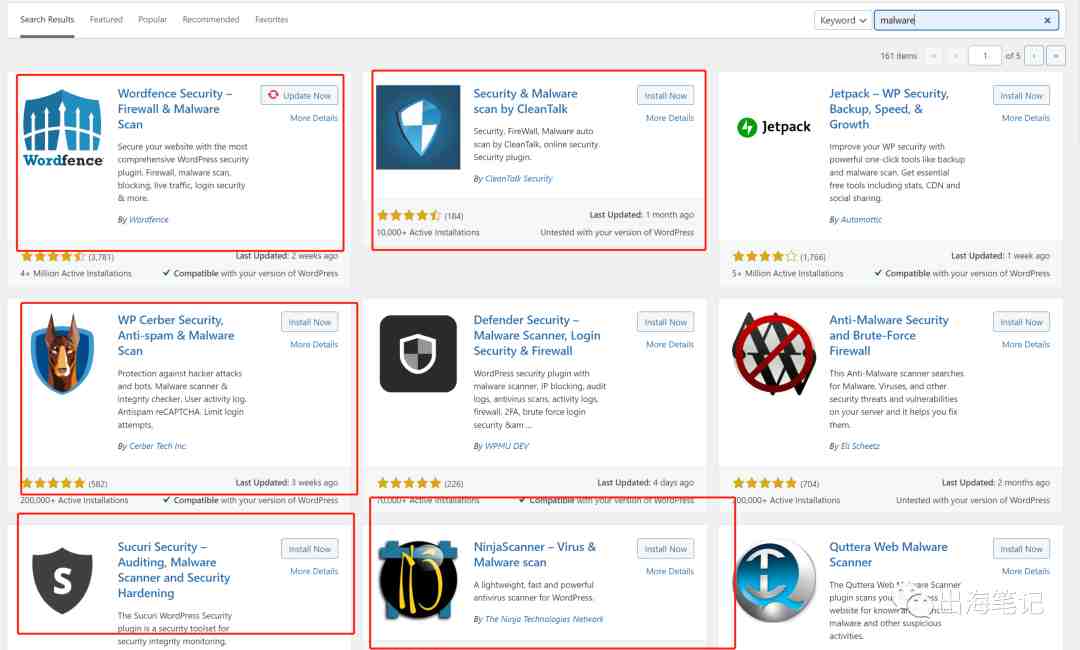Focus the plugin search field containing malware
1080x650 pixels.
(966, 21)
